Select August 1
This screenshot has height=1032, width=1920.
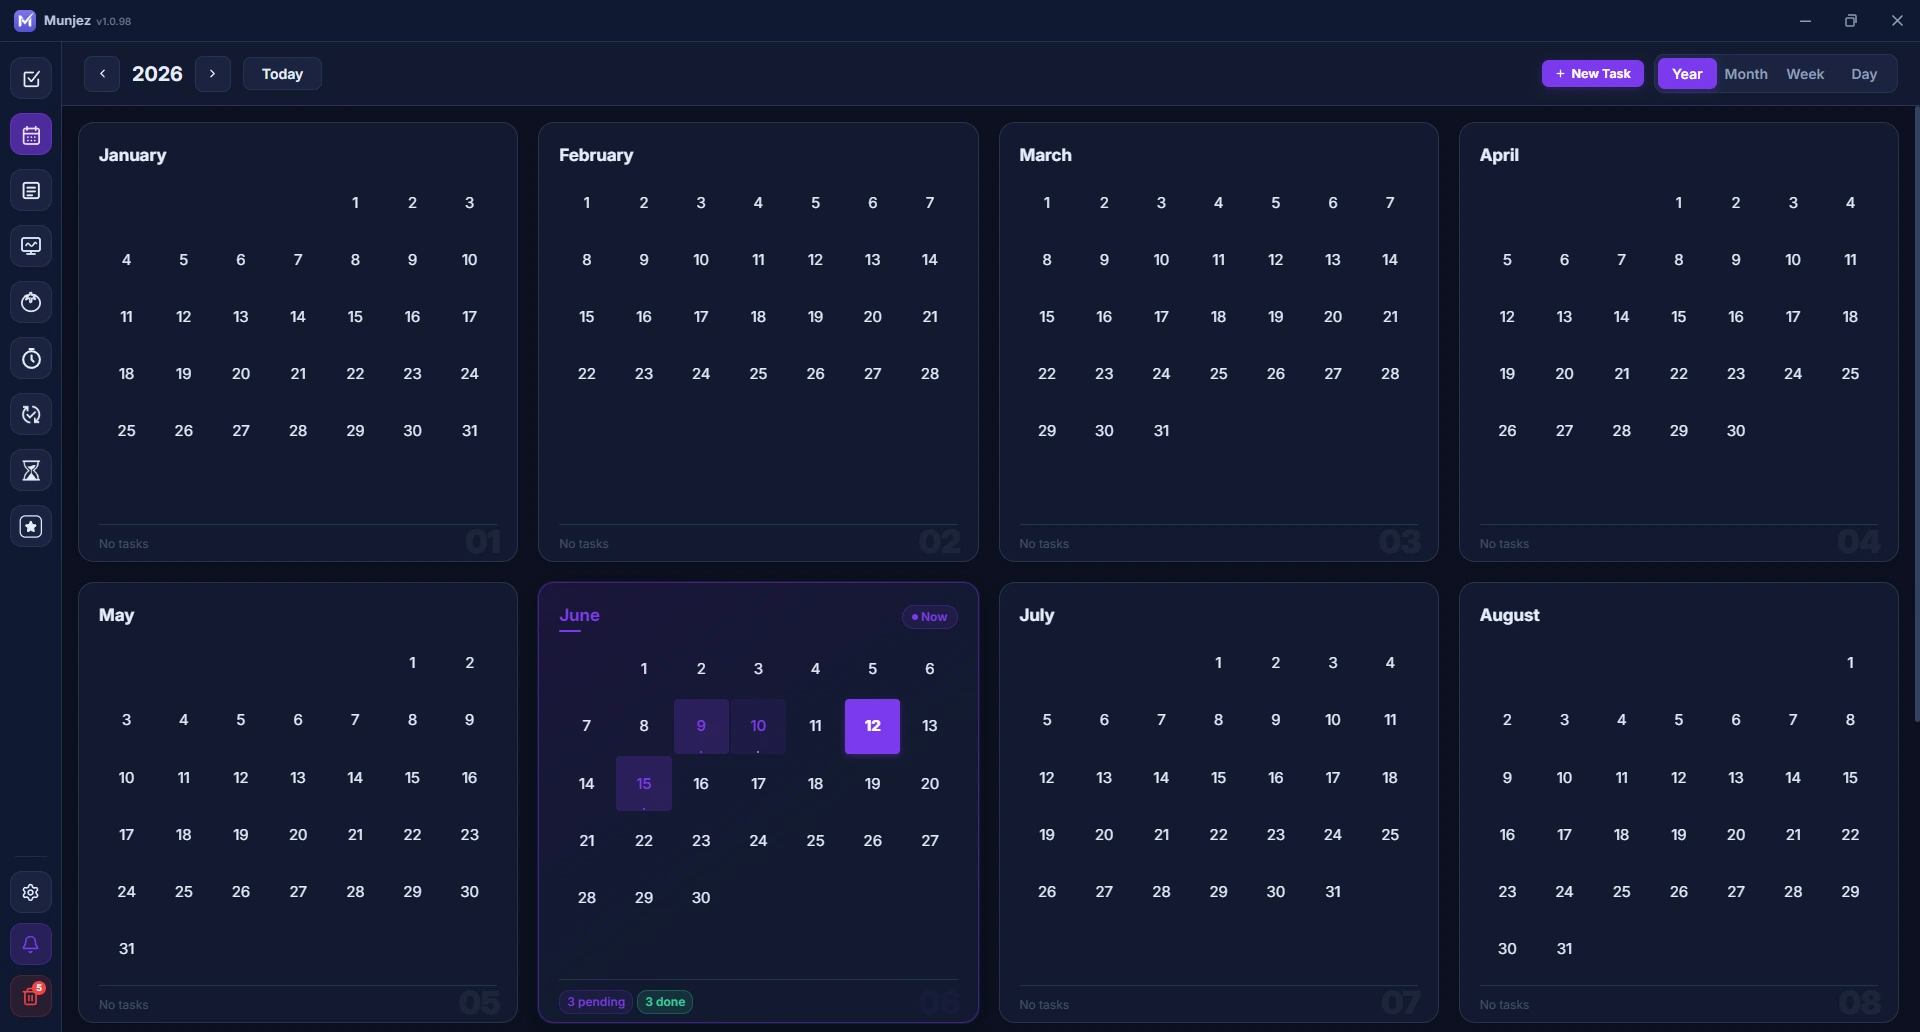(x=1850, y=663)
